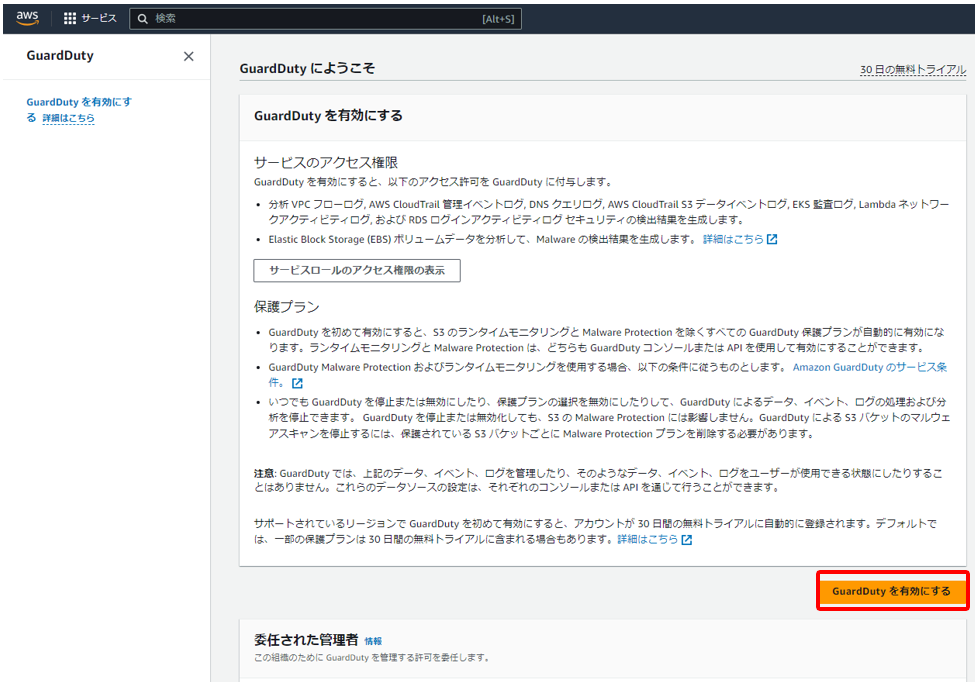Click the orange GuardDuty を有効にする button
The width and height of the screenshot is (975, 682).
pos(892,591)
